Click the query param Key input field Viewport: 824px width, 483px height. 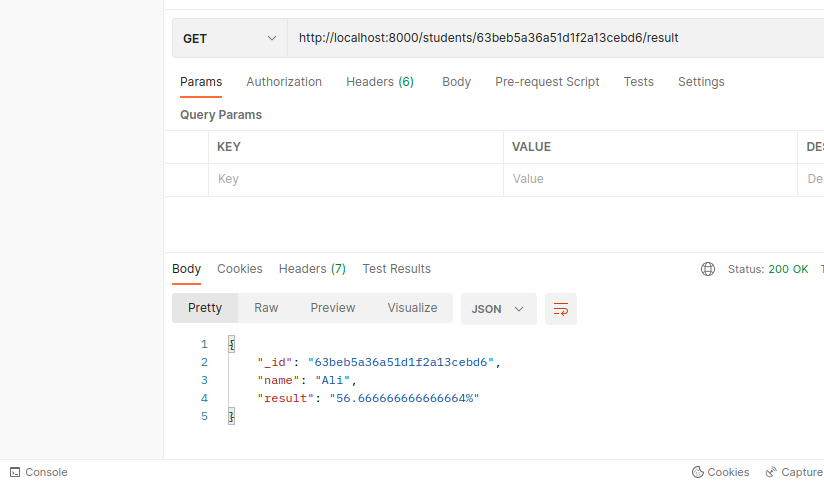[x=355, y=179]
